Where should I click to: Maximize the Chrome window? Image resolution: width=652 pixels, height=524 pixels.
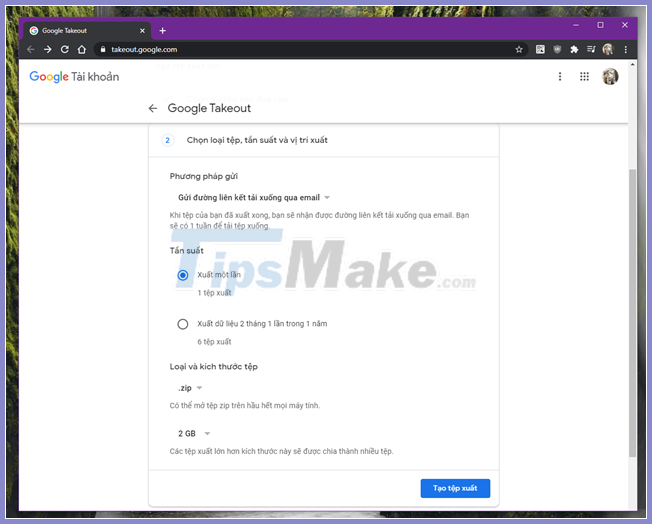tap(600, 25)
